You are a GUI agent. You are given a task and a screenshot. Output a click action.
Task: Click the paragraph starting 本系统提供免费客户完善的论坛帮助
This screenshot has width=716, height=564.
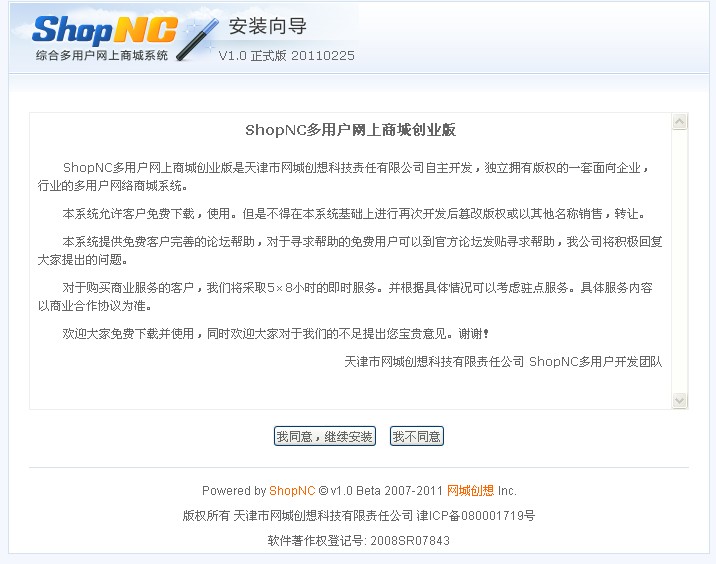click(350, 250)
